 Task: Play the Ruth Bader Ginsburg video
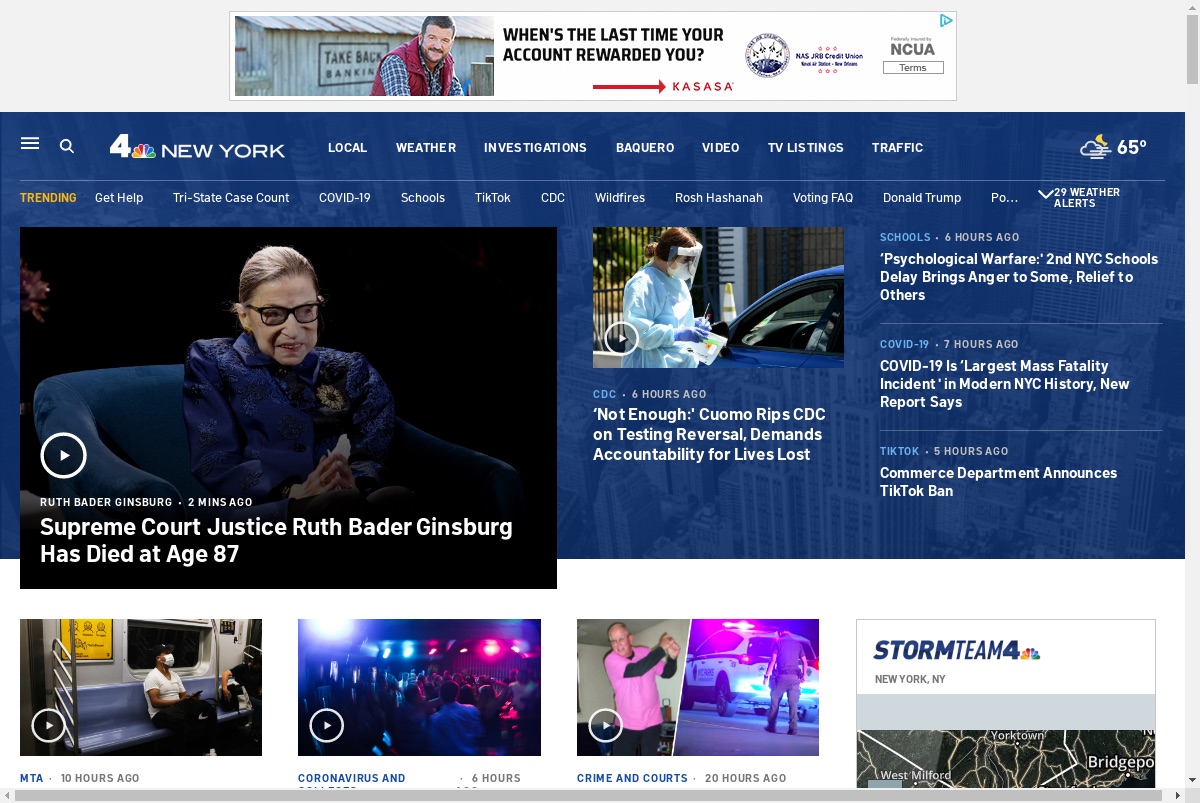pos(64,455)
